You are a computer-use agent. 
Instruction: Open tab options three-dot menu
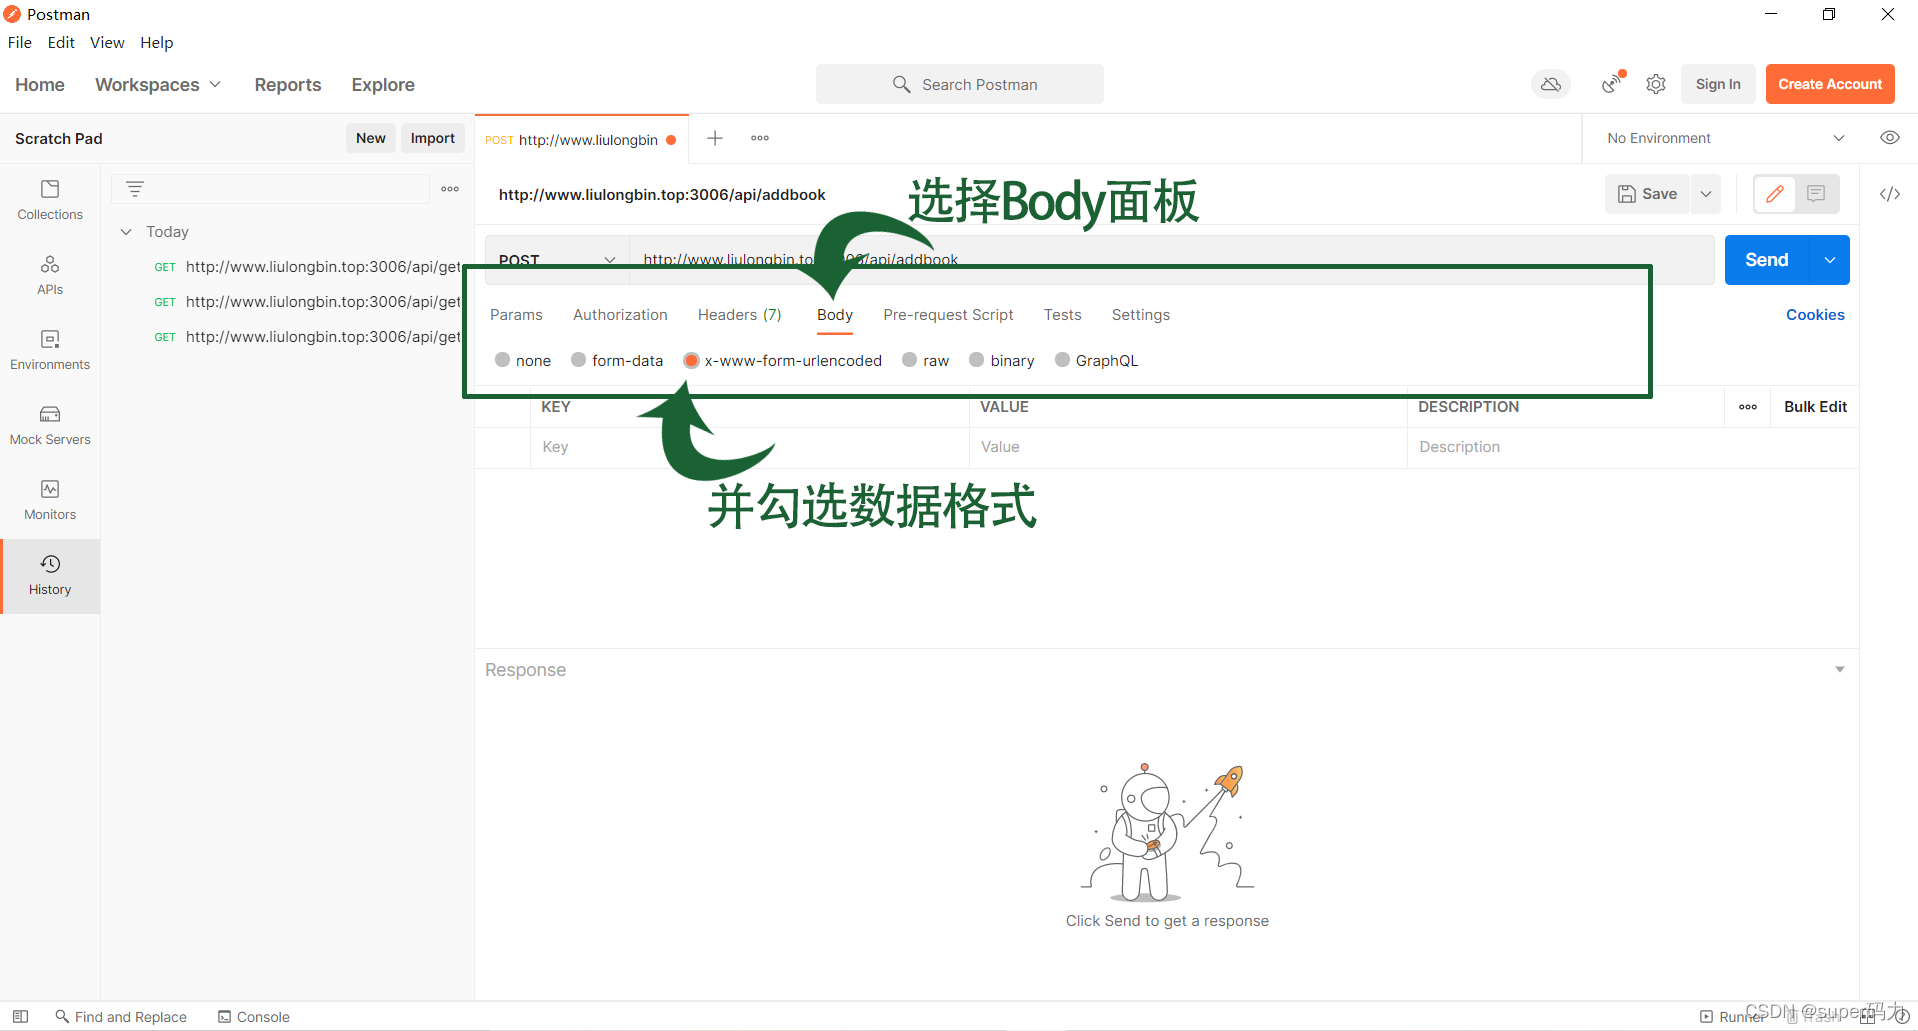[760, 138]
